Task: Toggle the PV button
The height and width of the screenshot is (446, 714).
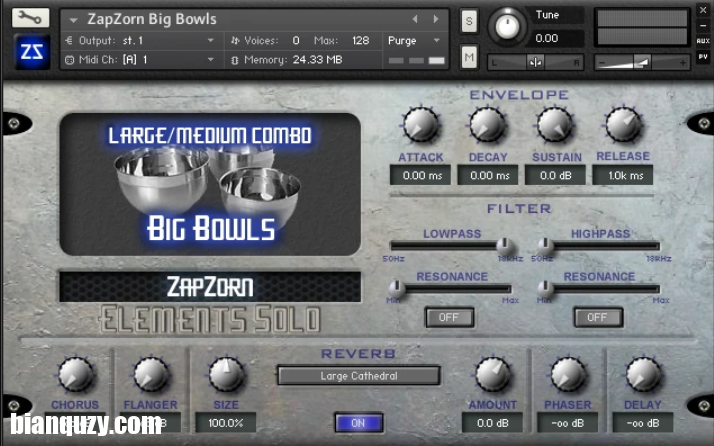Action: (x=703, y=57)
